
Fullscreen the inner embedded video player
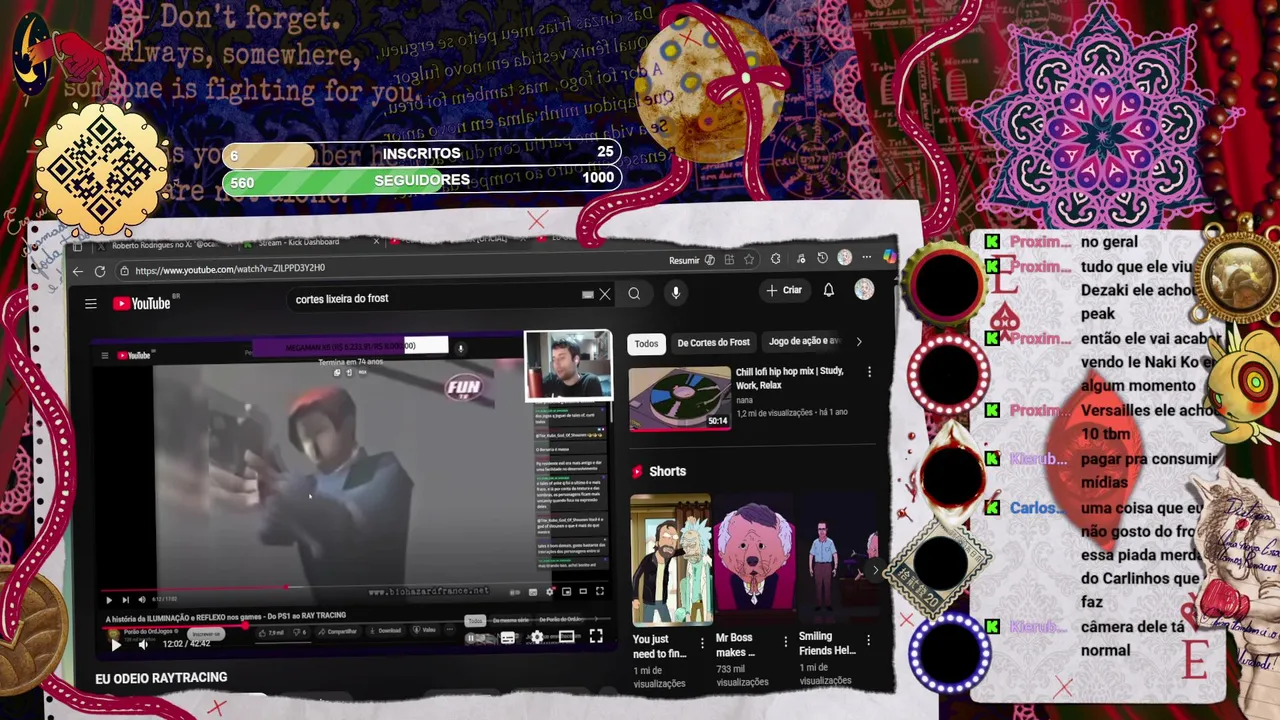[600, 591]
